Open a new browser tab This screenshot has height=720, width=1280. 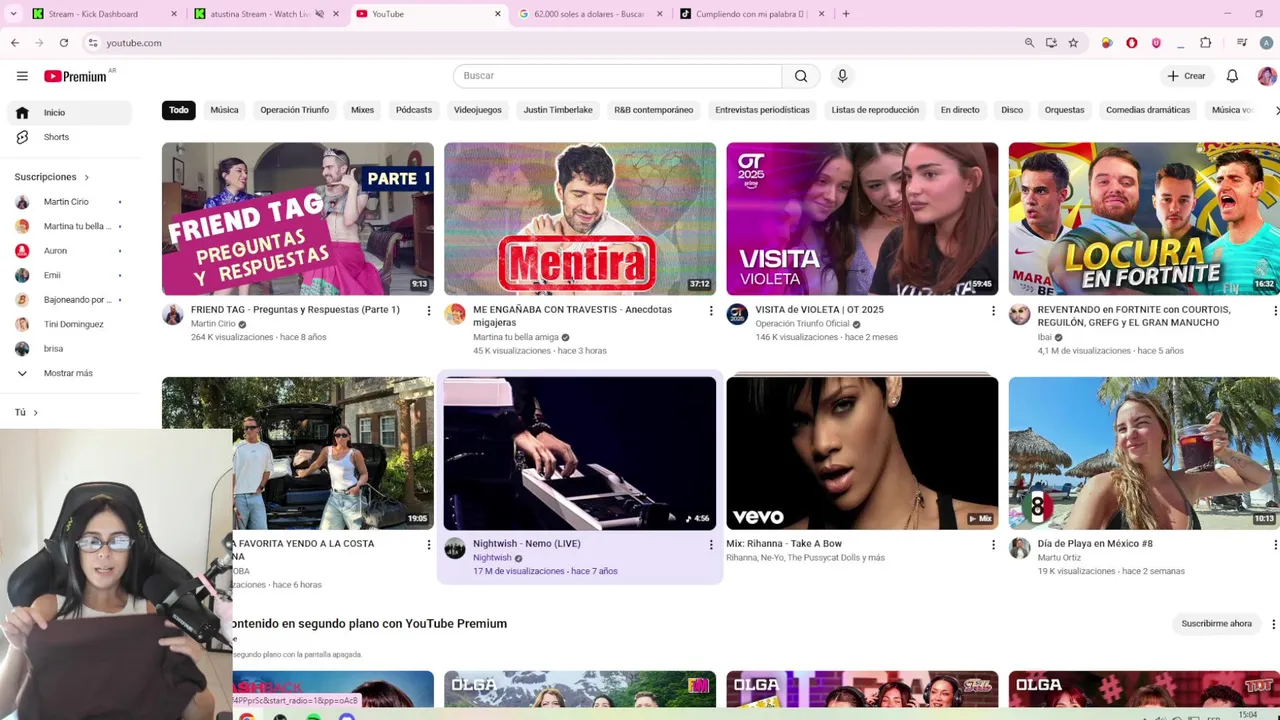(x=845, y=14)
